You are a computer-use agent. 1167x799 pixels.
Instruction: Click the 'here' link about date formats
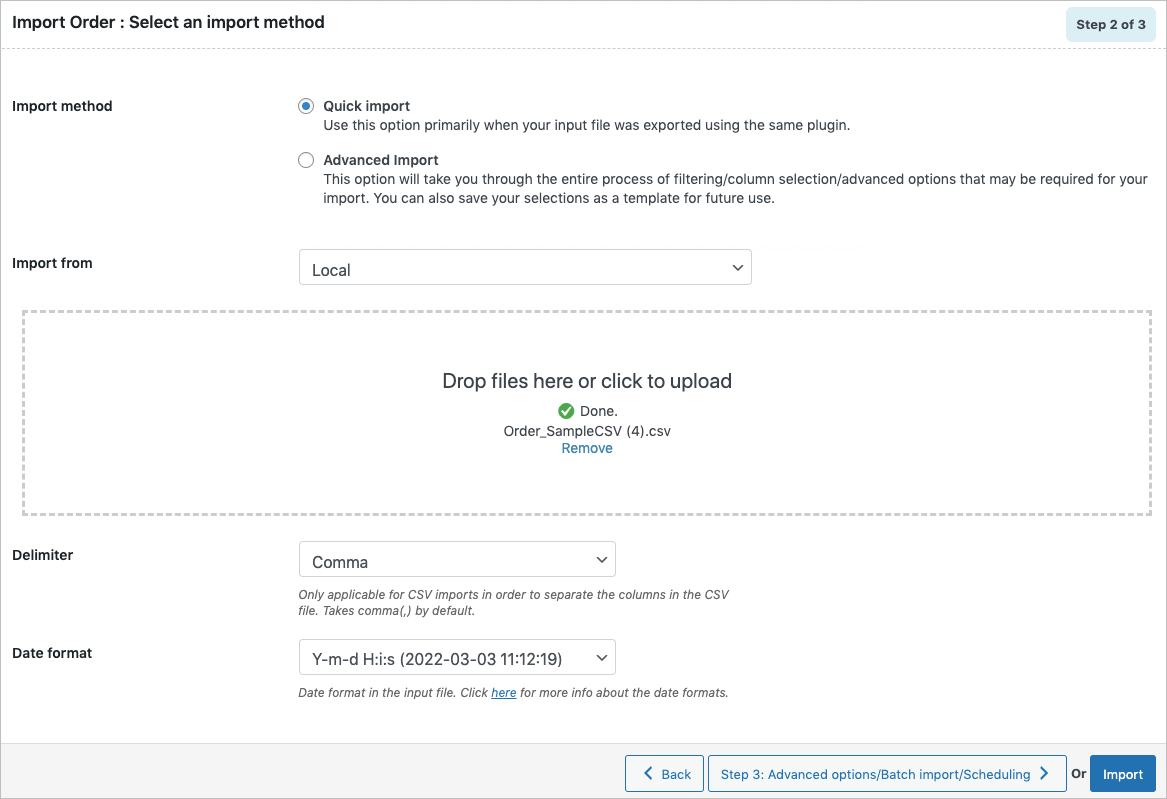[503, 692]
